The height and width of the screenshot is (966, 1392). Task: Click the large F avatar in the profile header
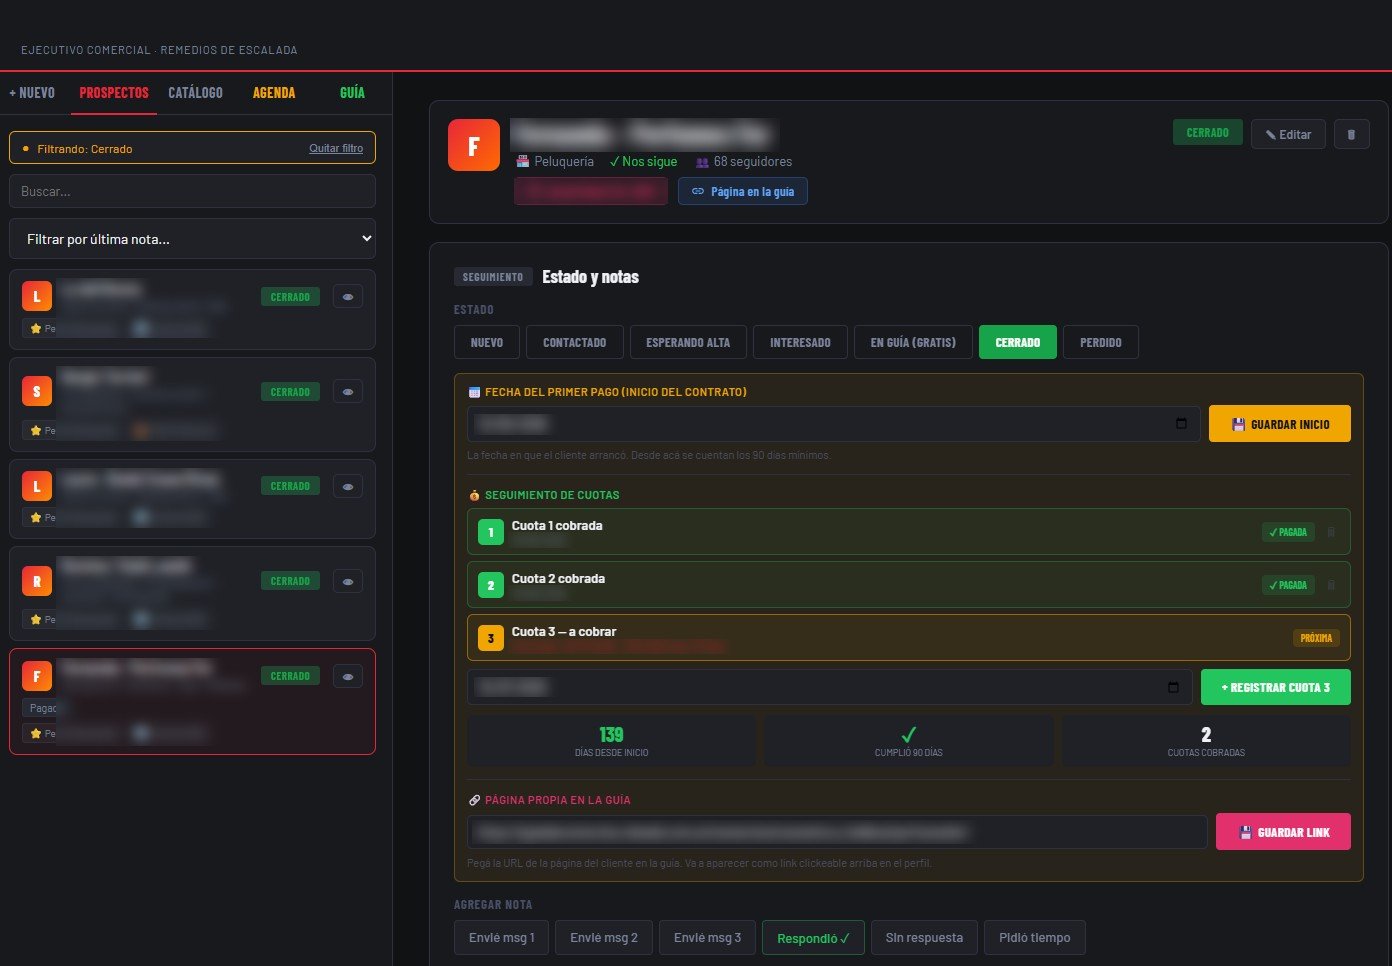pos(474,145)
